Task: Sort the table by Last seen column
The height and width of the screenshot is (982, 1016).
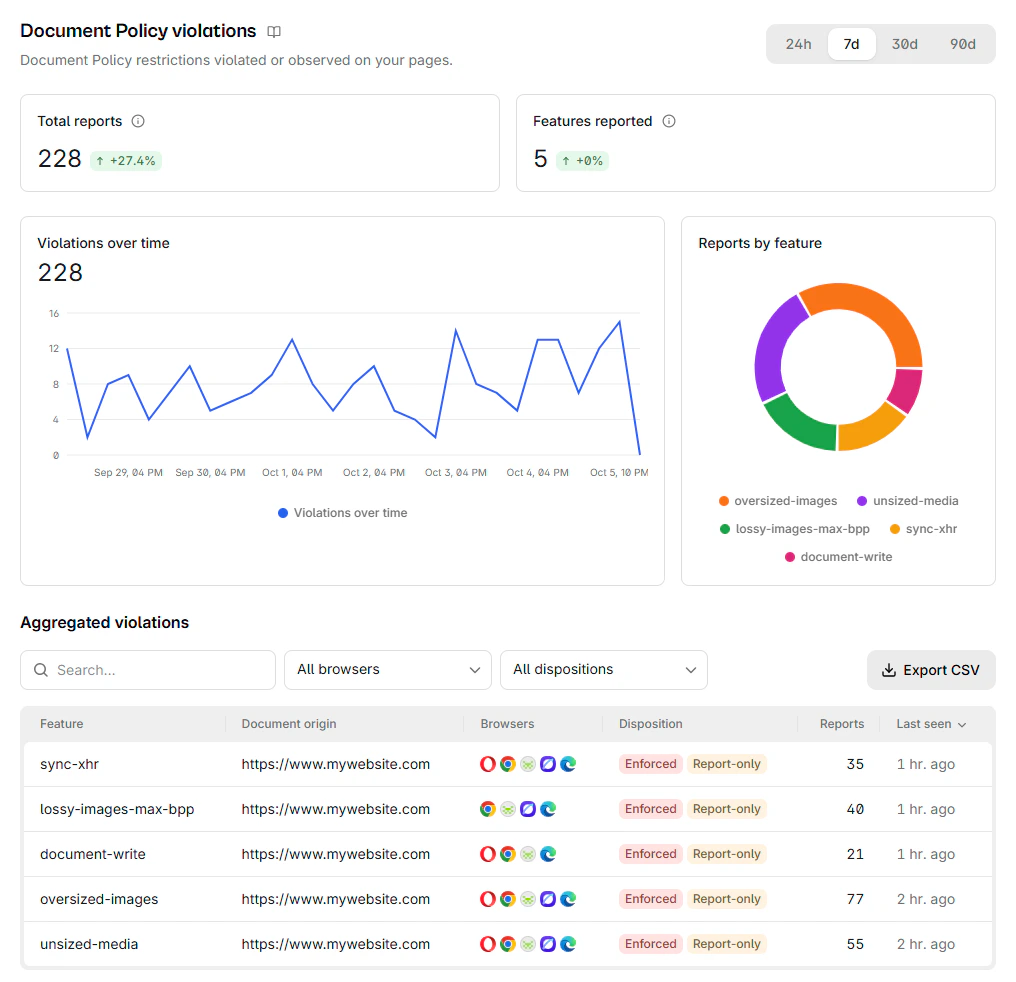Action: [x=931, y=724]
